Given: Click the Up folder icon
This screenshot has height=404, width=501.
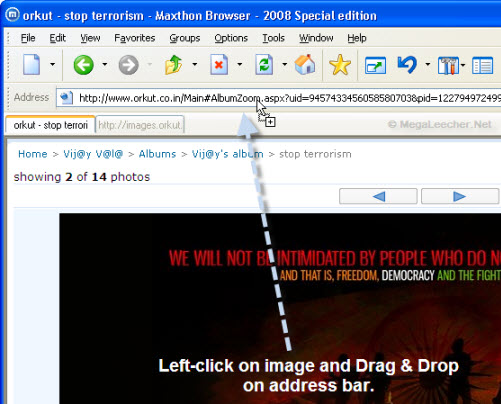Looking at the screenshot, I should pos(174,64).
